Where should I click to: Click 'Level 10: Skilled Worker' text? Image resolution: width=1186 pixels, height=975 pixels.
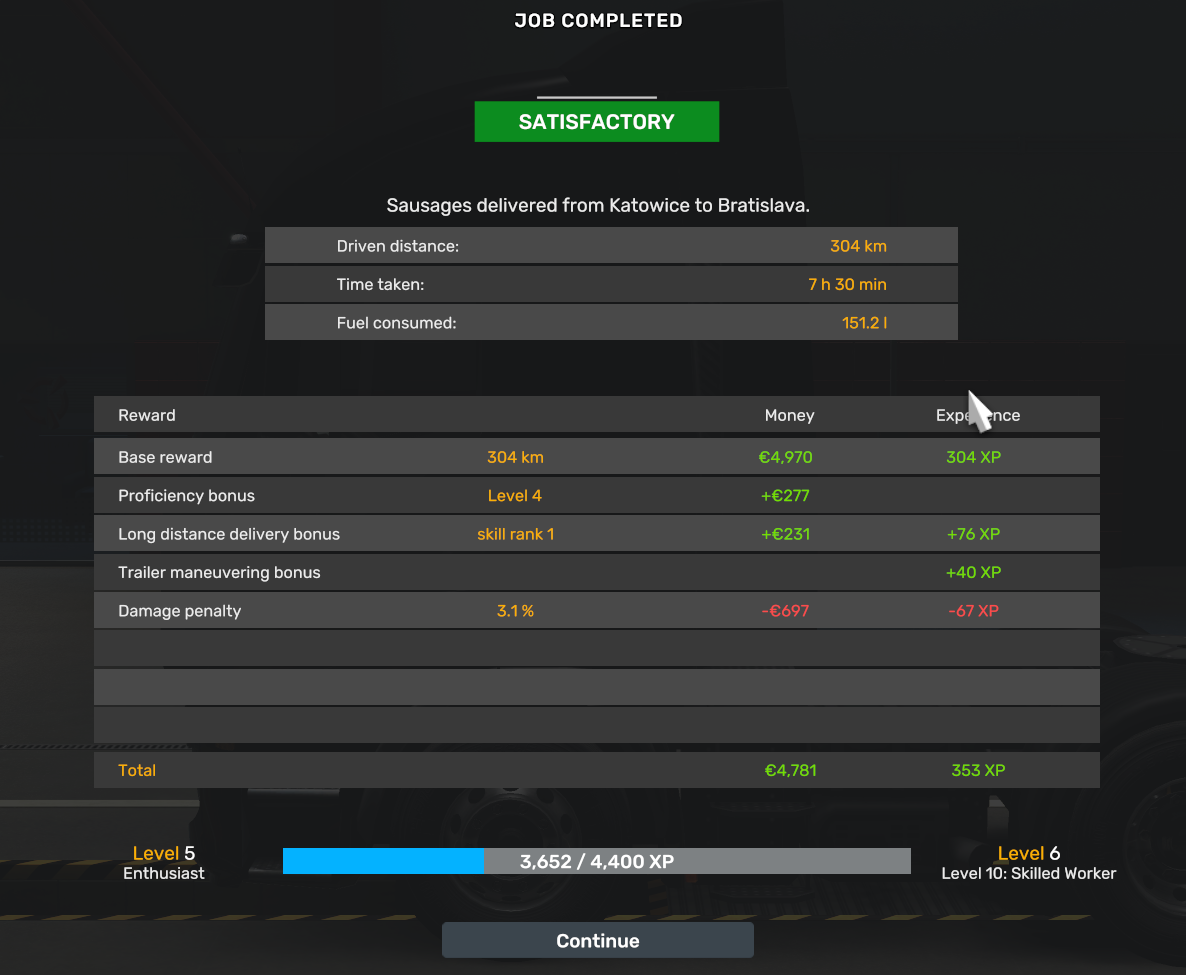[x=1029, y=874]
